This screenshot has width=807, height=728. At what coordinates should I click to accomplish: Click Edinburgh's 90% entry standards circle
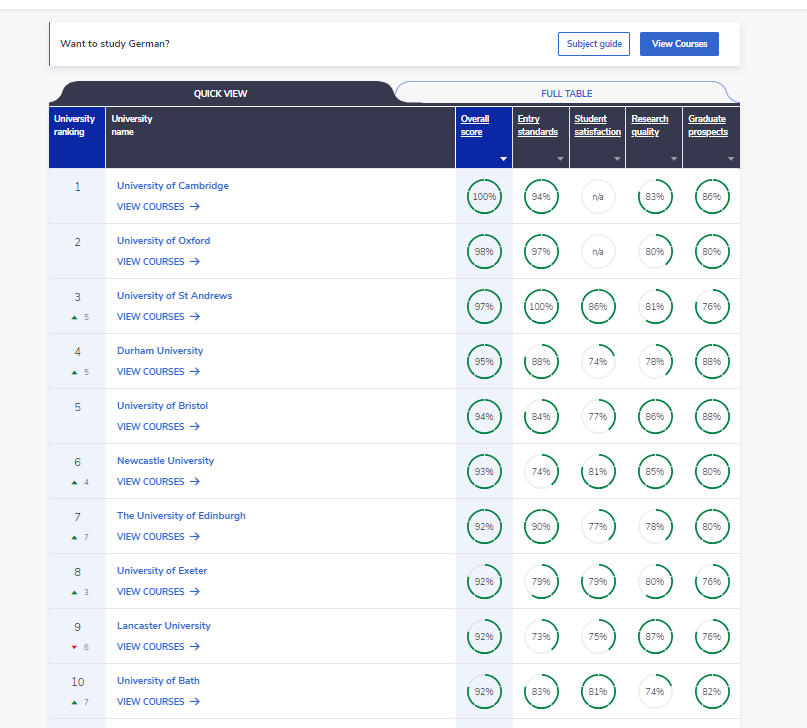coord(541,527)
